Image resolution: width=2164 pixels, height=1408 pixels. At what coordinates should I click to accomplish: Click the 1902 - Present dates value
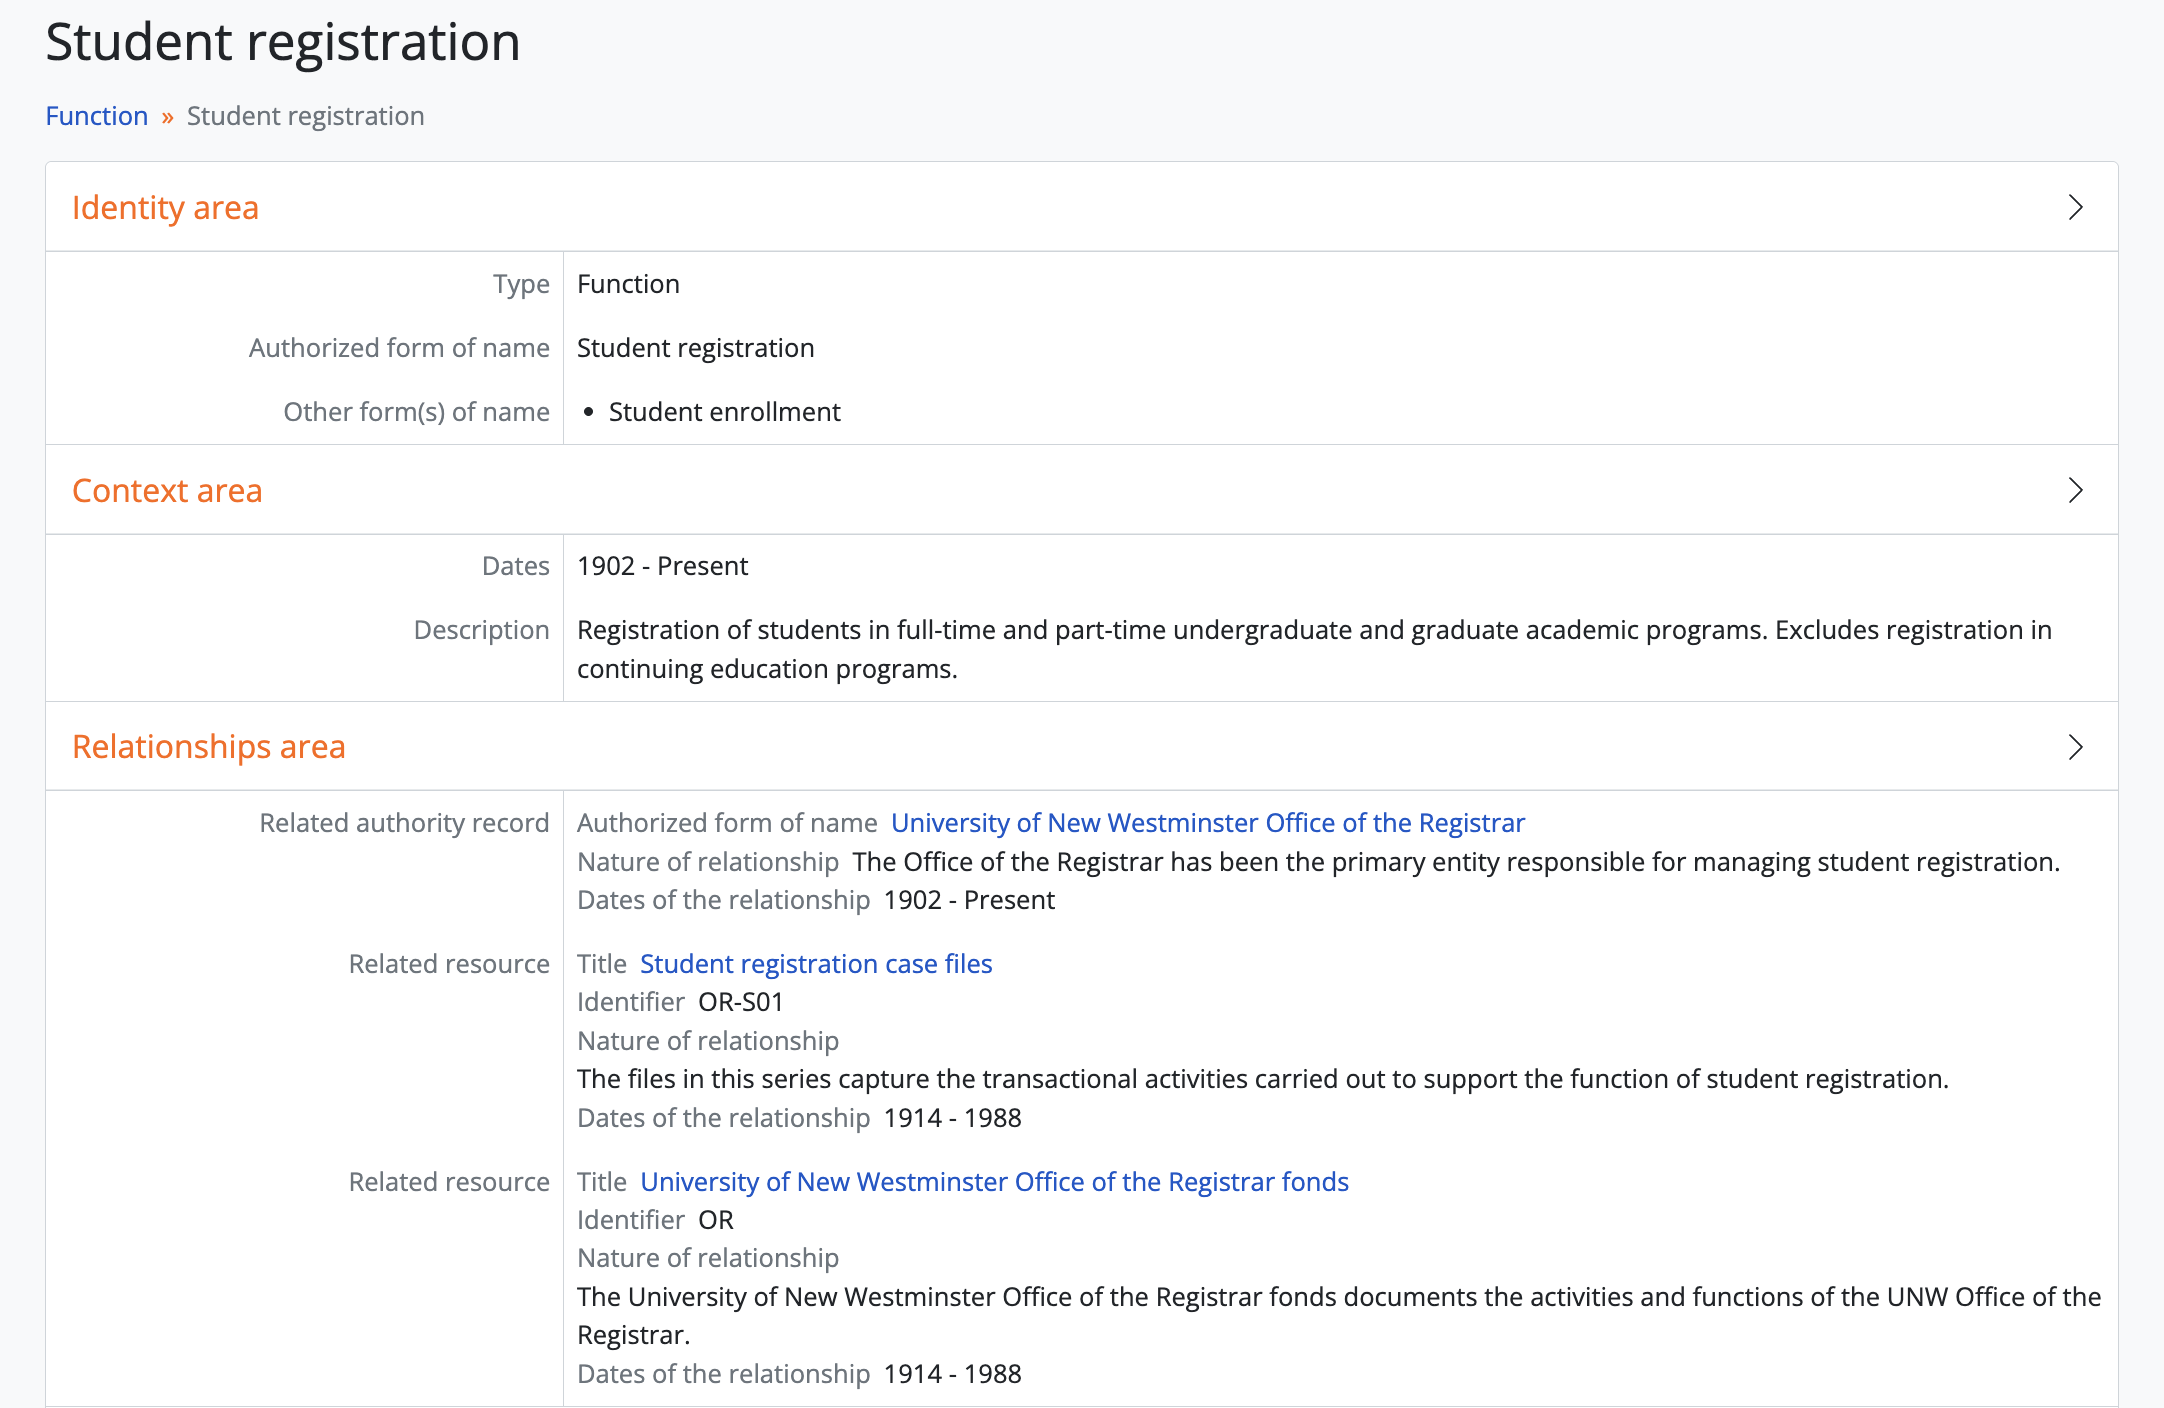(662, 566)
